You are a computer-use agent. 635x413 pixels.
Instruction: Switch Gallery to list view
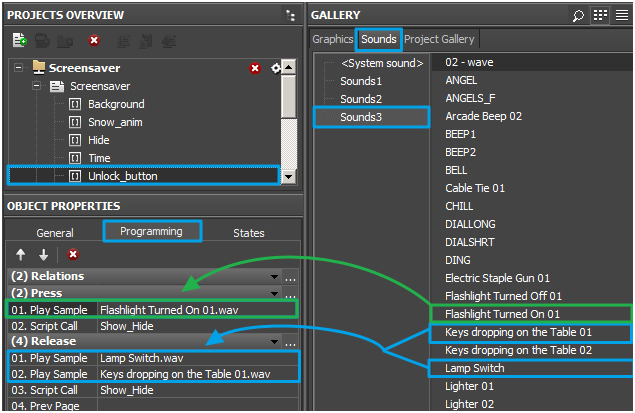pyautogui.click(x=621, y=15)
